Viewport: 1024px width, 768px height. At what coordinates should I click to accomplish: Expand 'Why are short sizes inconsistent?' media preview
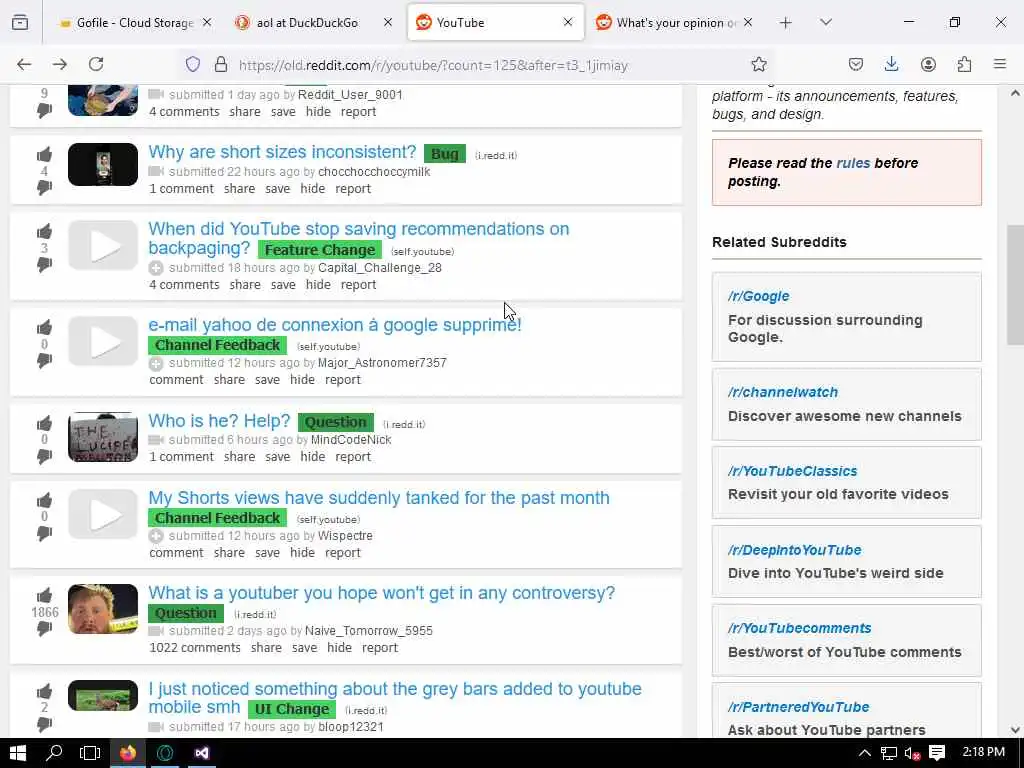coord(155,172)
